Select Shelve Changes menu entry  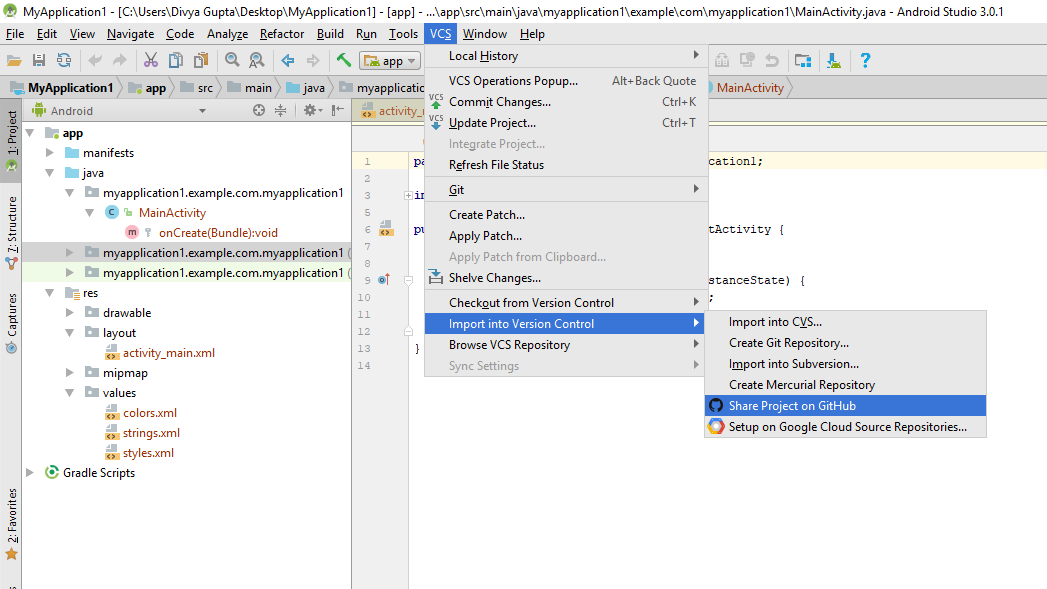pyautogui.click(x=566, y=278)
